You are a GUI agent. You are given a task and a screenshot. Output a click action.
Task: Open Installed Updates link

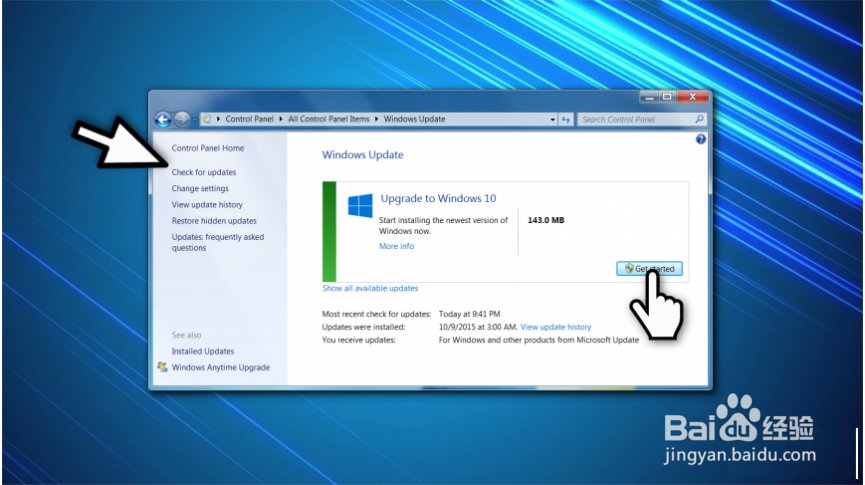pyautogui.click(x=202, y=351)
